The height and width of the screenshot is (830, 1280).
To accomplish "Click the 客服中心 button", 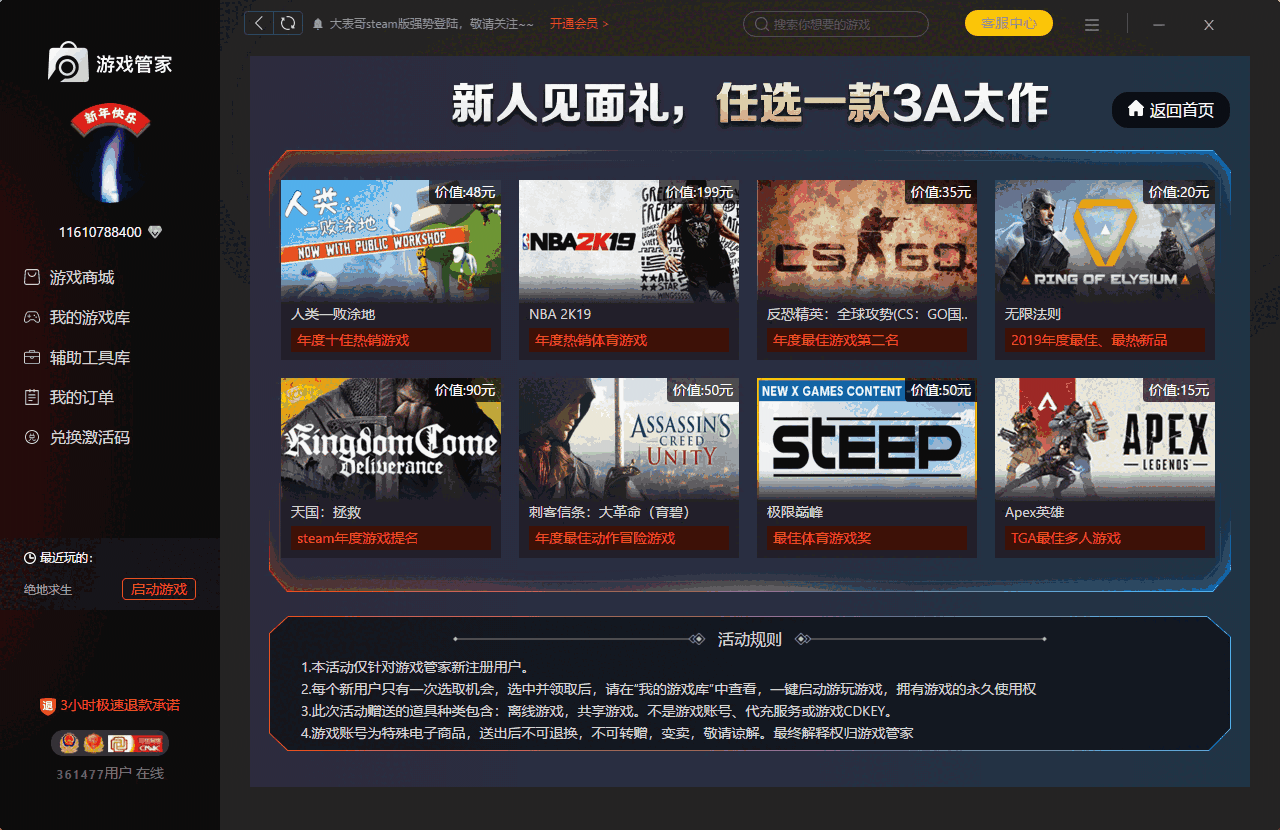I will click(1008, 21).
